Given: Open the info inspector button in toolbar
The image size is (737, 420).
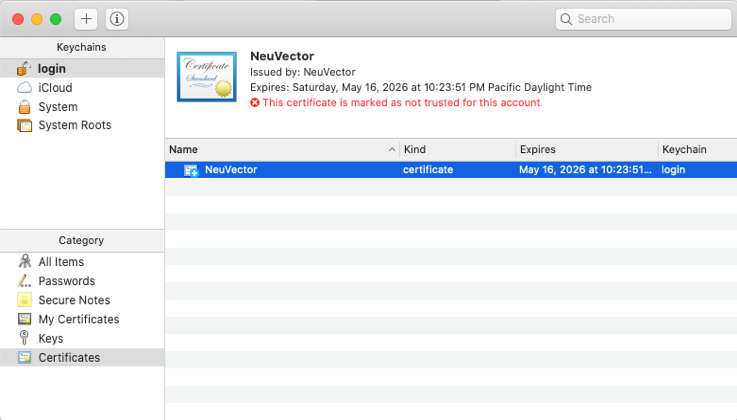Looking at the screenshot, I should [116, 19].
